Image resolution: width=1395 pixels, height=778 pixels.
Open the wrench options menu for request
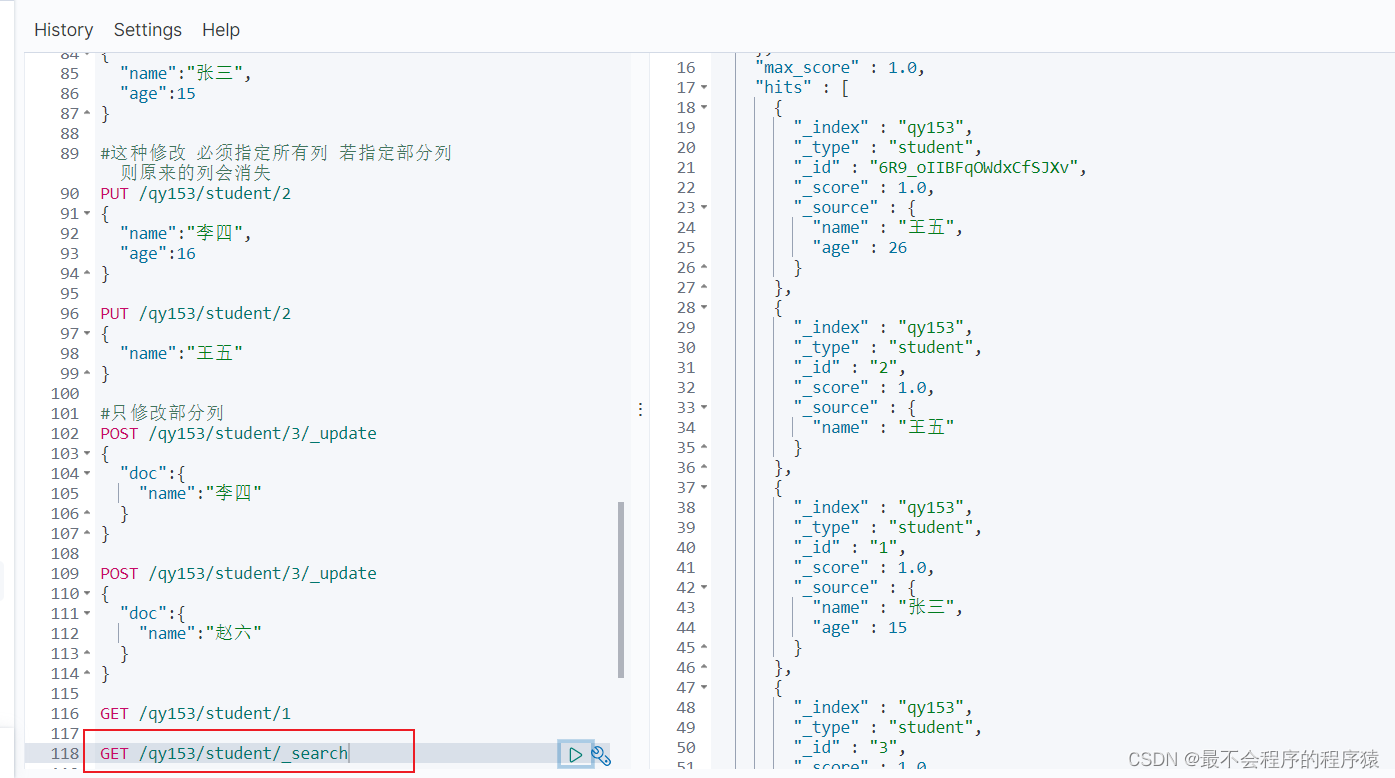[x=601, y=755]
